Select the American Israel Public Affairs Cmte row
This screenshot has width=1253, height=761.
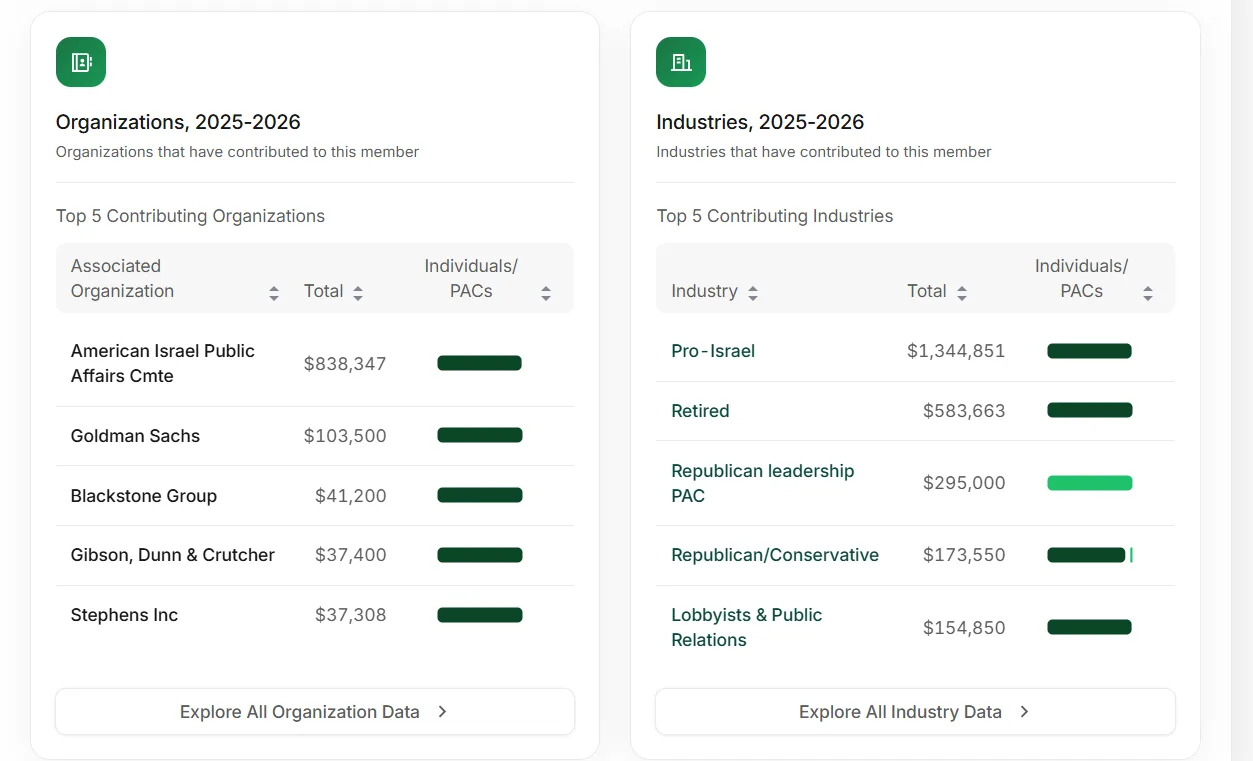click(x=315, y=364)
